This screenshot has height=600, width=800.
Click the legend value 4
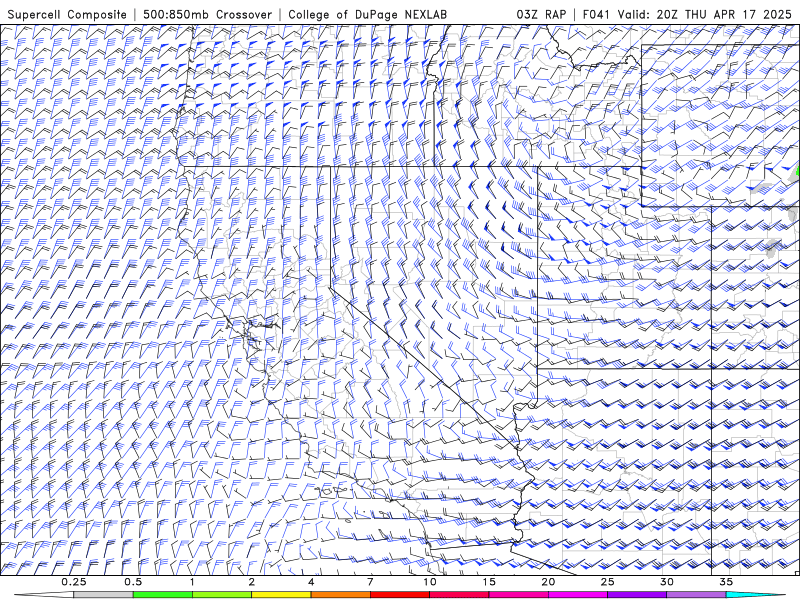(311, 582)
